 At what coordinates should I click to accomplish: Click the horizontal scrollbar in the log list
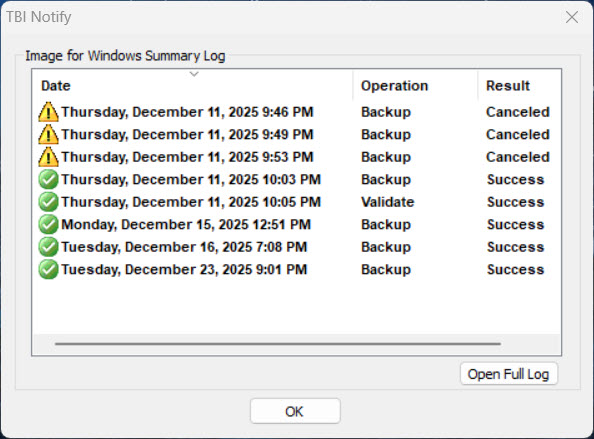[x=278, y=344]
